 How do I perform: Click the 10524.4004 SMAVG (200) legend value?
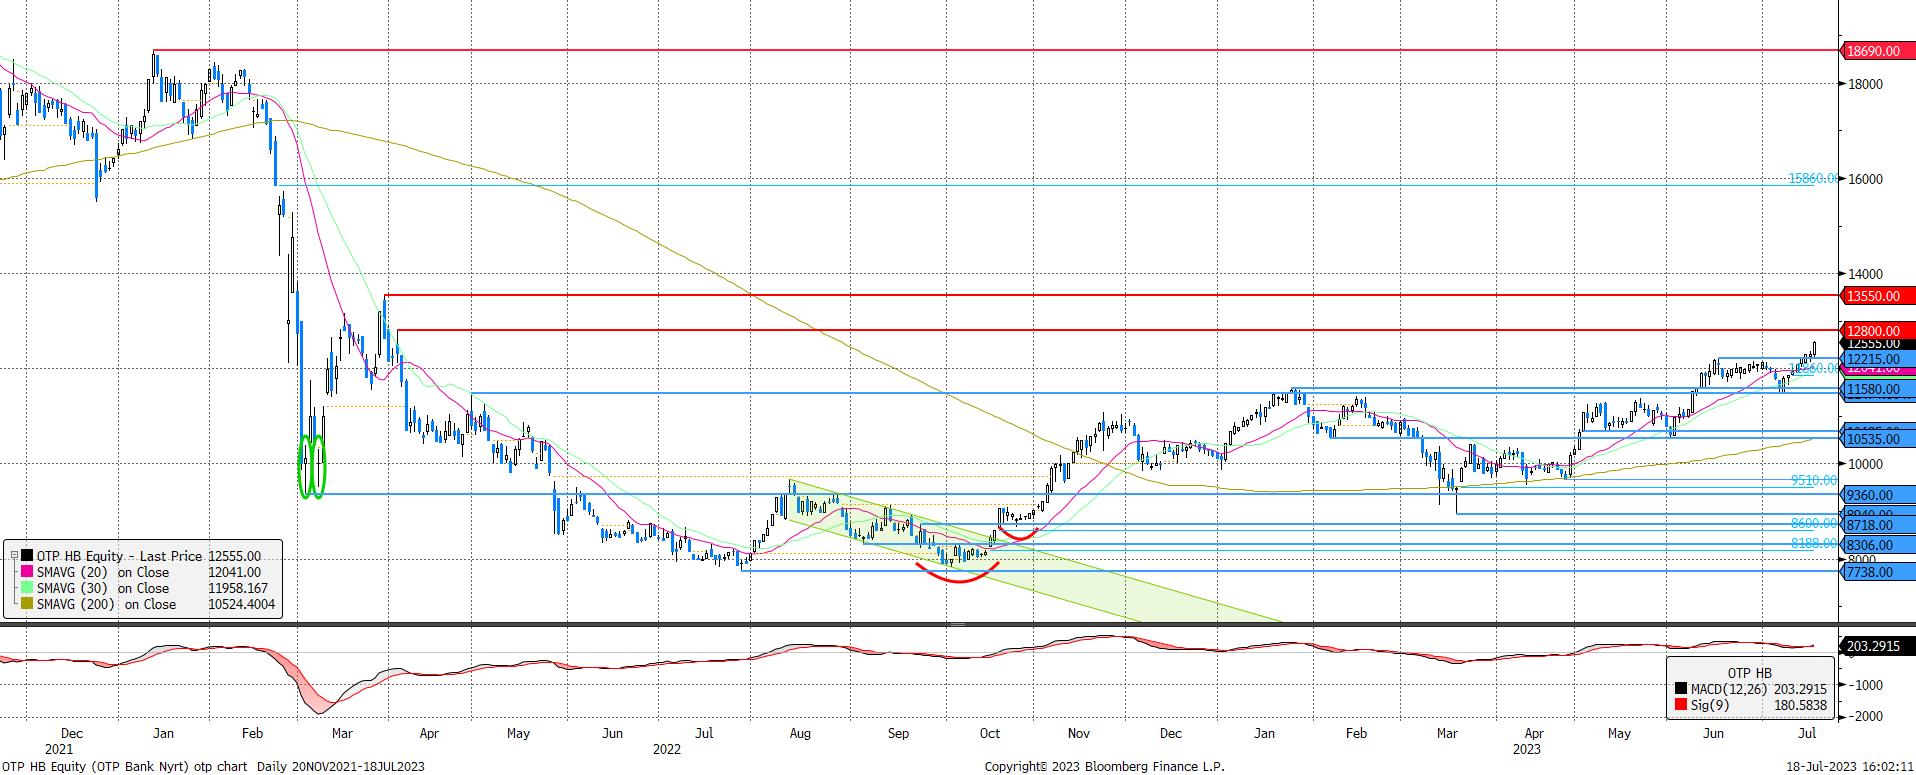[241, 604]
